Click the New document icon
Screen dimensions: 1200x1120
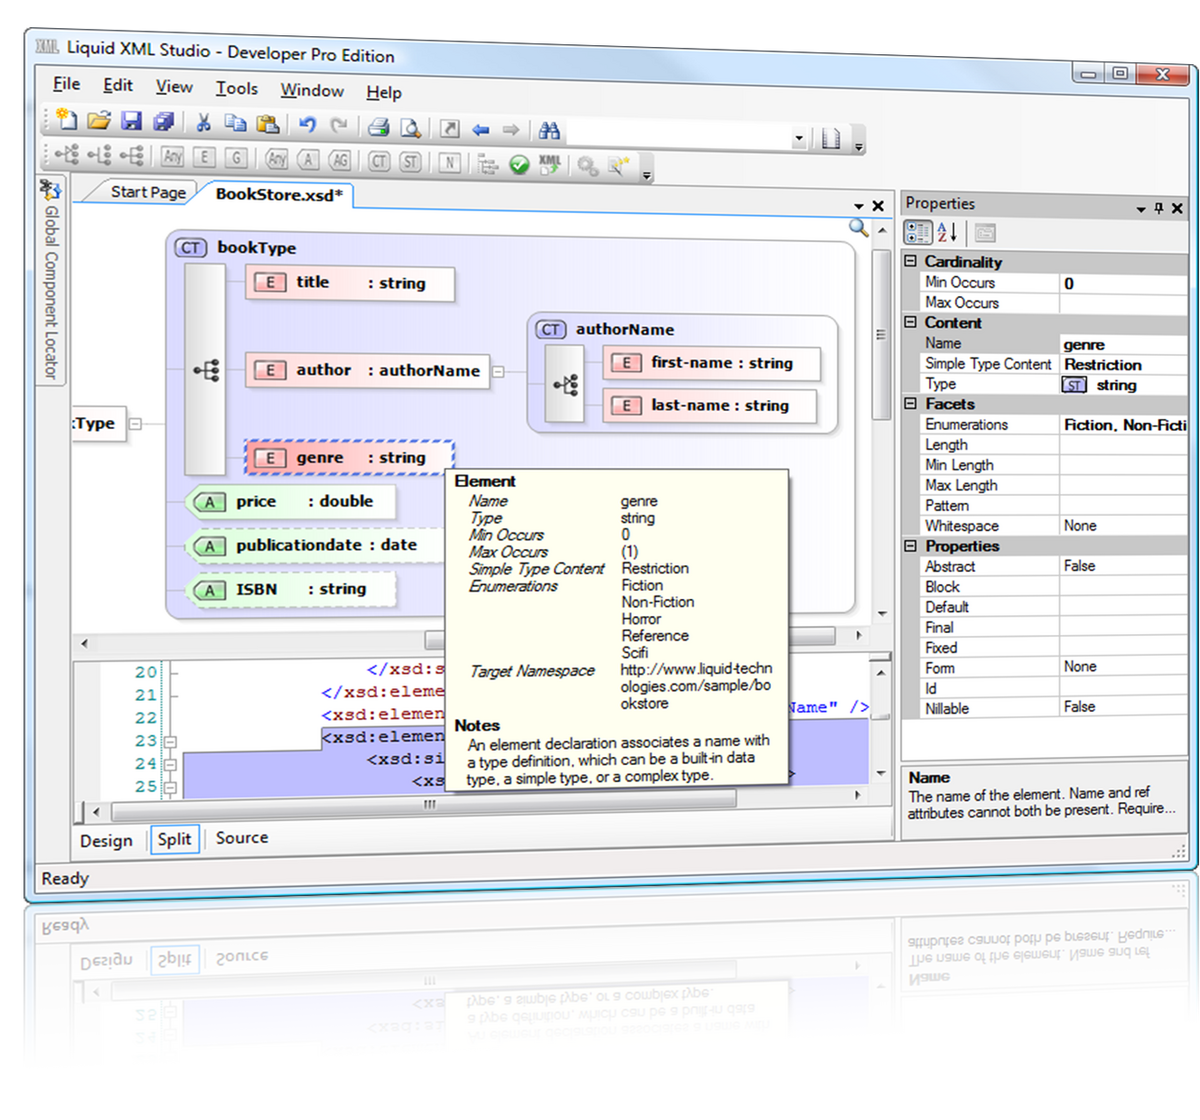pyautogui.click(x=67, y=120)
